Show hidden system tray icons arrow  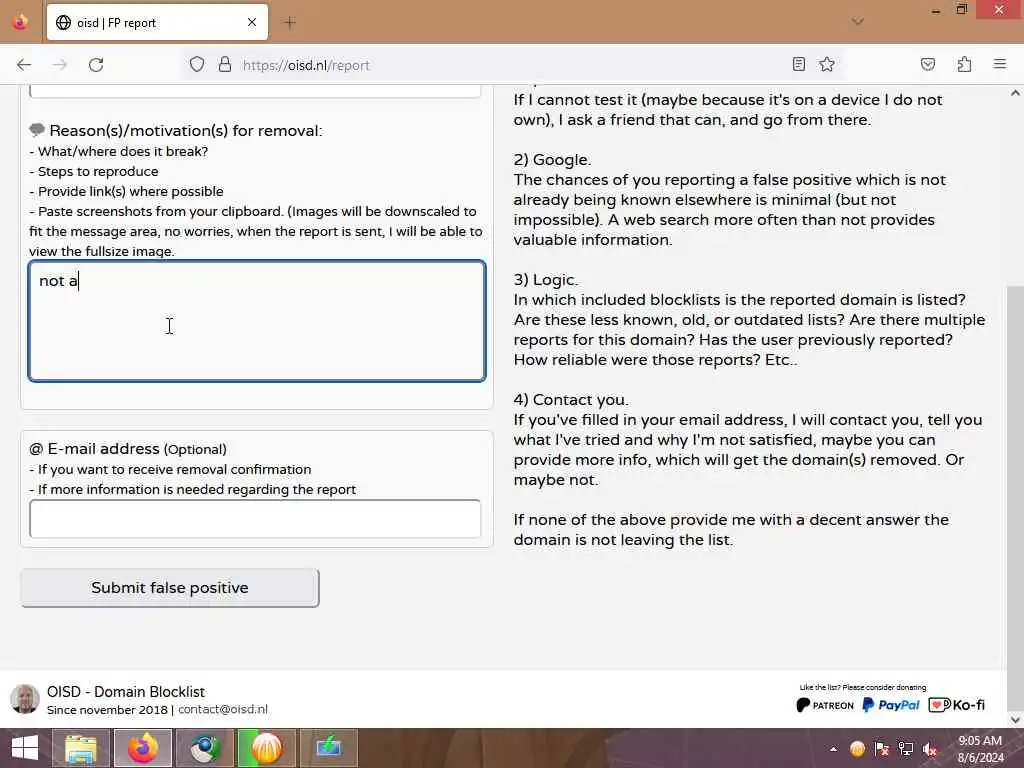833,749
